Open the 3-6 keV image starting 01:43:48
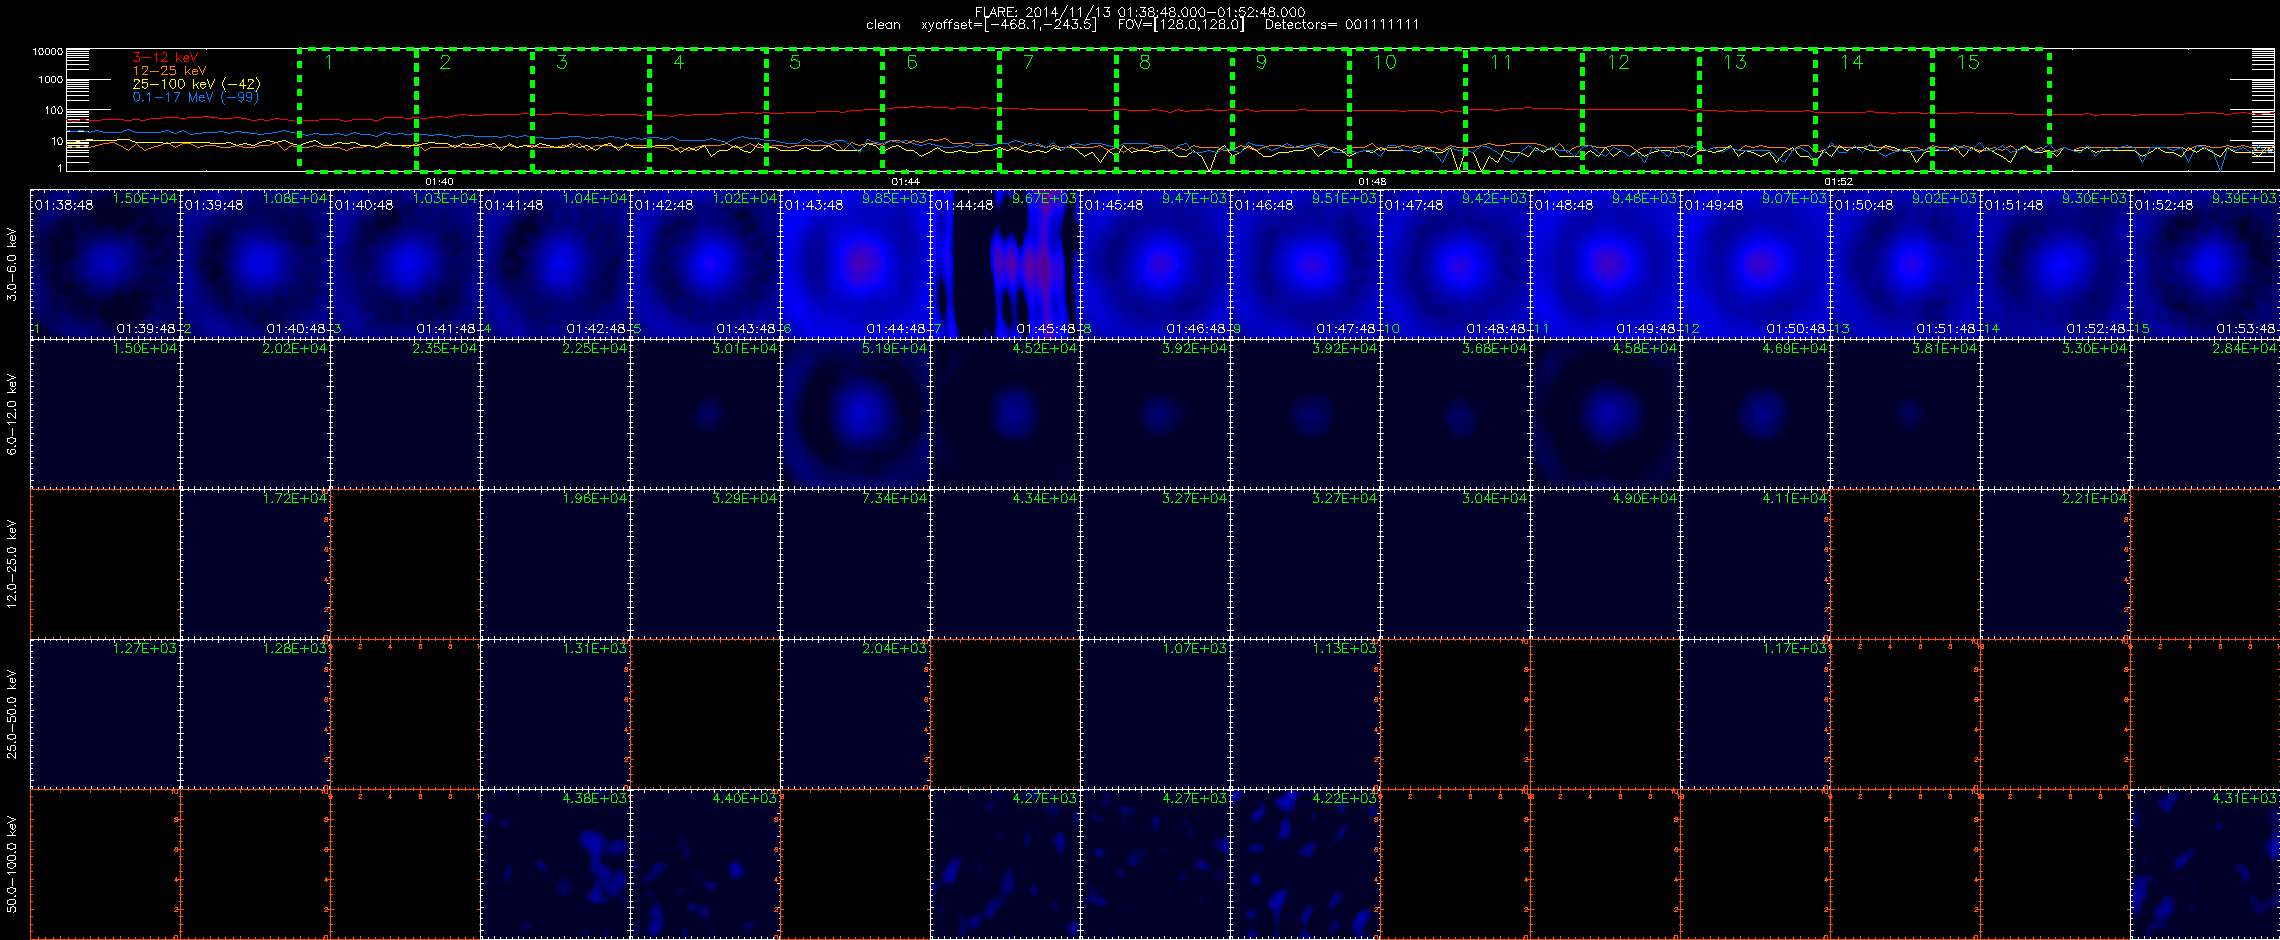This screenshot has height=940, width=2280. 855,264
